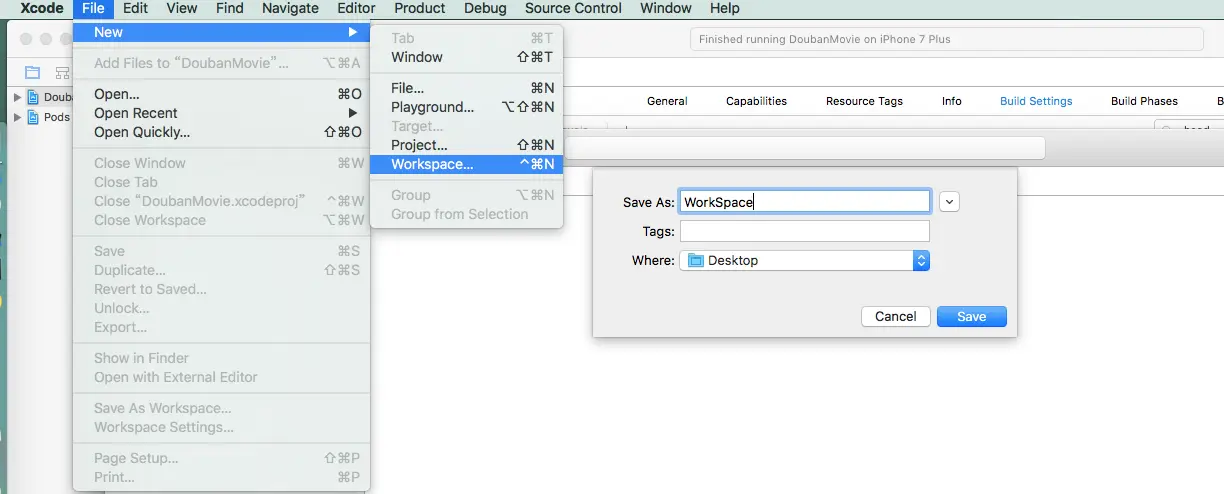Switch to the Resource Tags tab
The width and height of the screenshot is (1224, 494).
[x=864, y=101]
